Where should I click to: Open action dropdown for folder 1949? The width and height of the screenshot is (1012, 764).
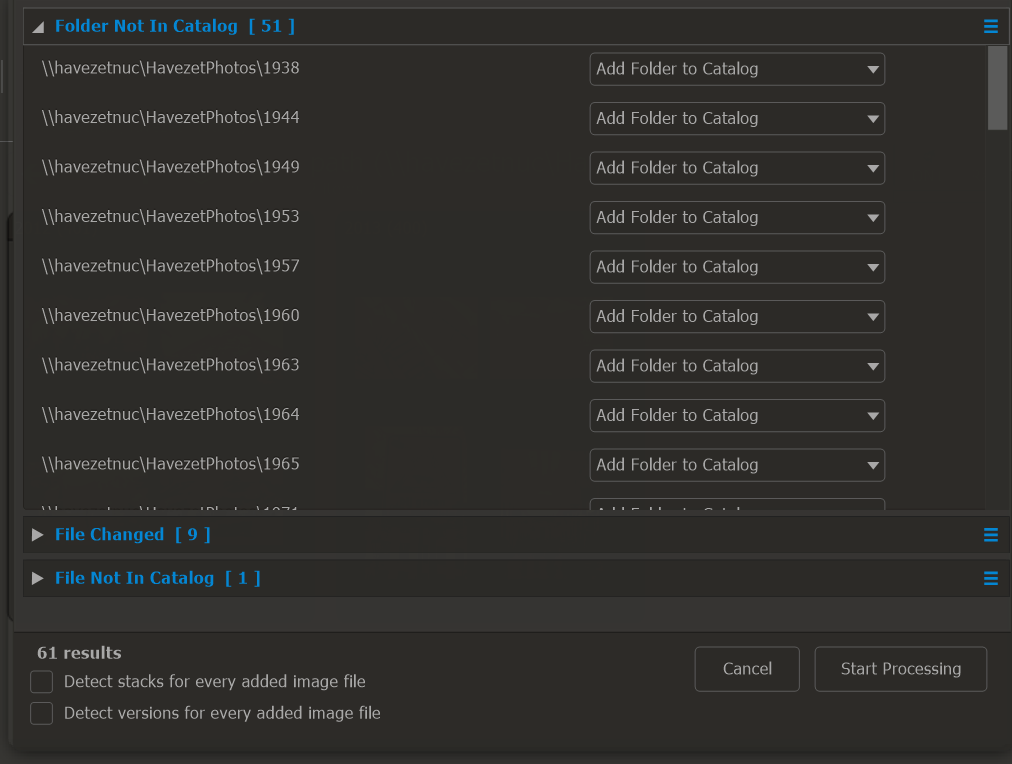coord(737,168)
